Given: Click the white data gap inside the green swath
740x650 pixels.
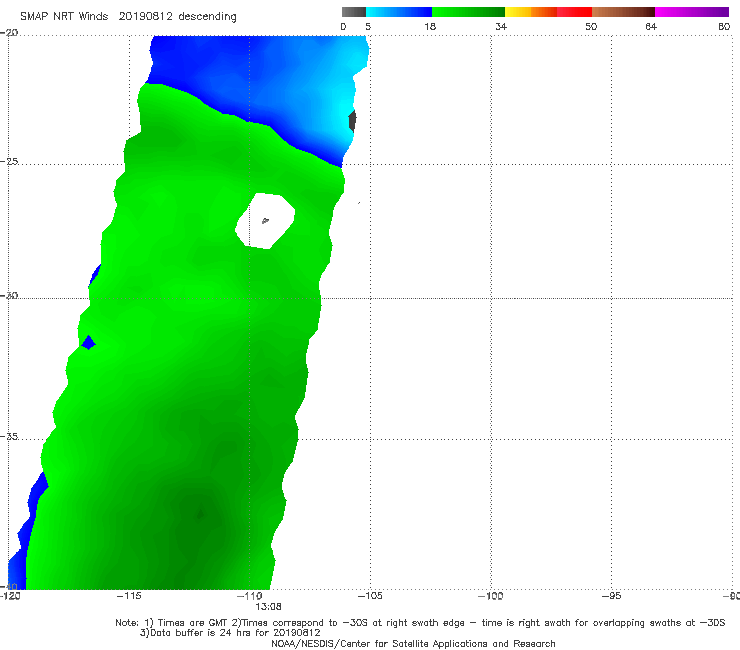Looking at the screenshot, I should tap(265, 220).
